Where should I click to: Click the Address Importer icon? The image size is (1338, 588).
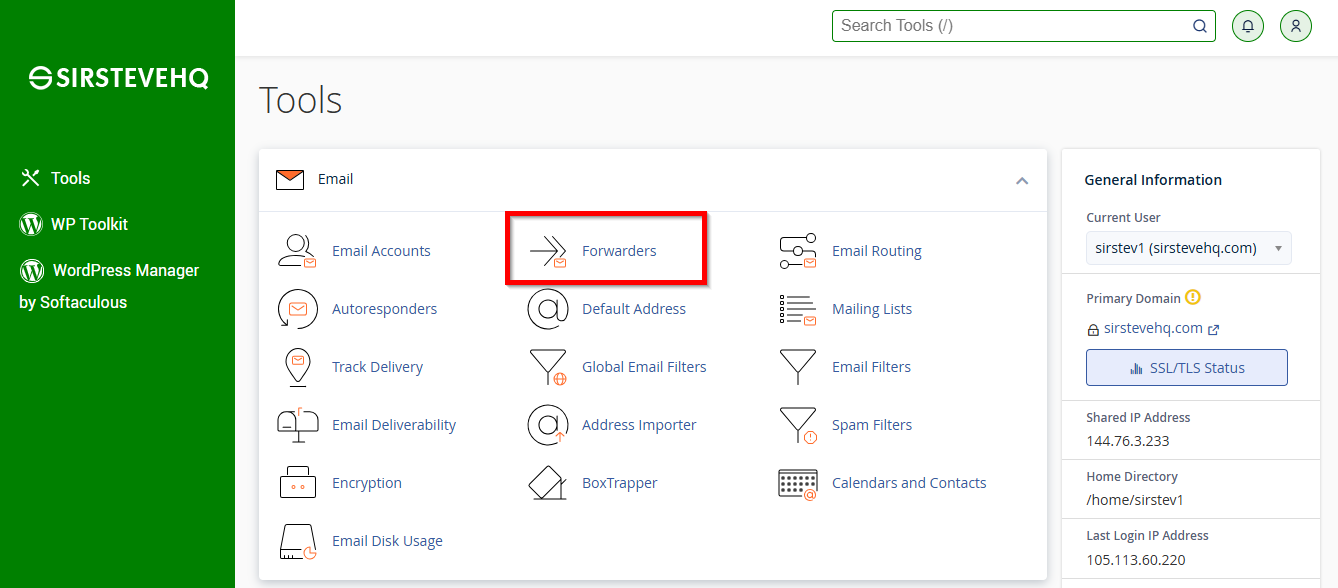(547, 425)
